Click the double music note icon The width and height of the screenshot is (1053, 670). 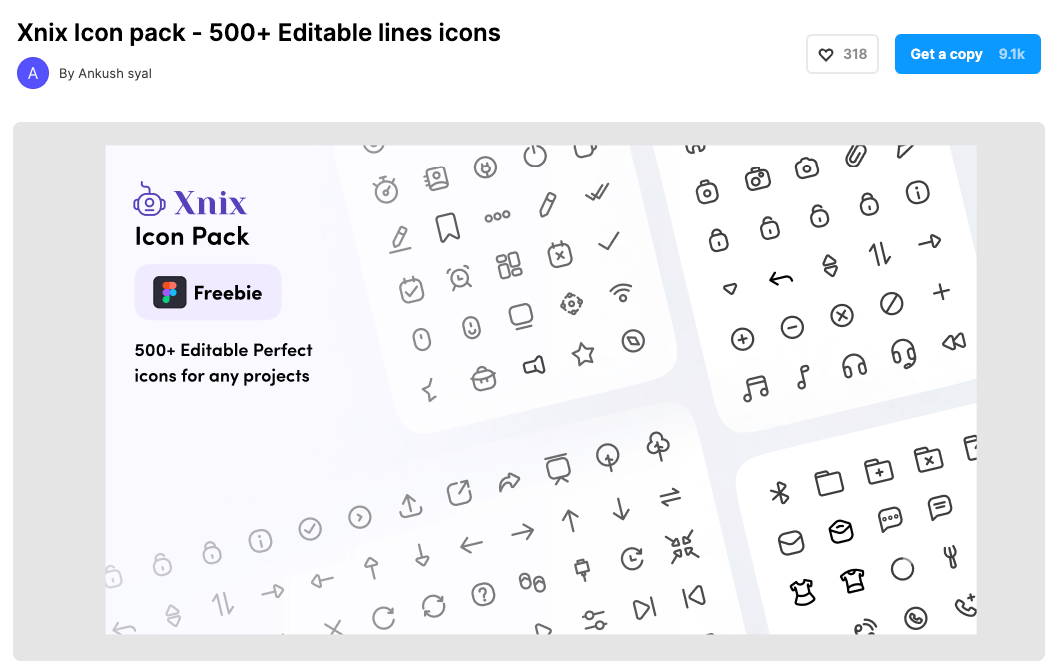[x=756, y=387]
